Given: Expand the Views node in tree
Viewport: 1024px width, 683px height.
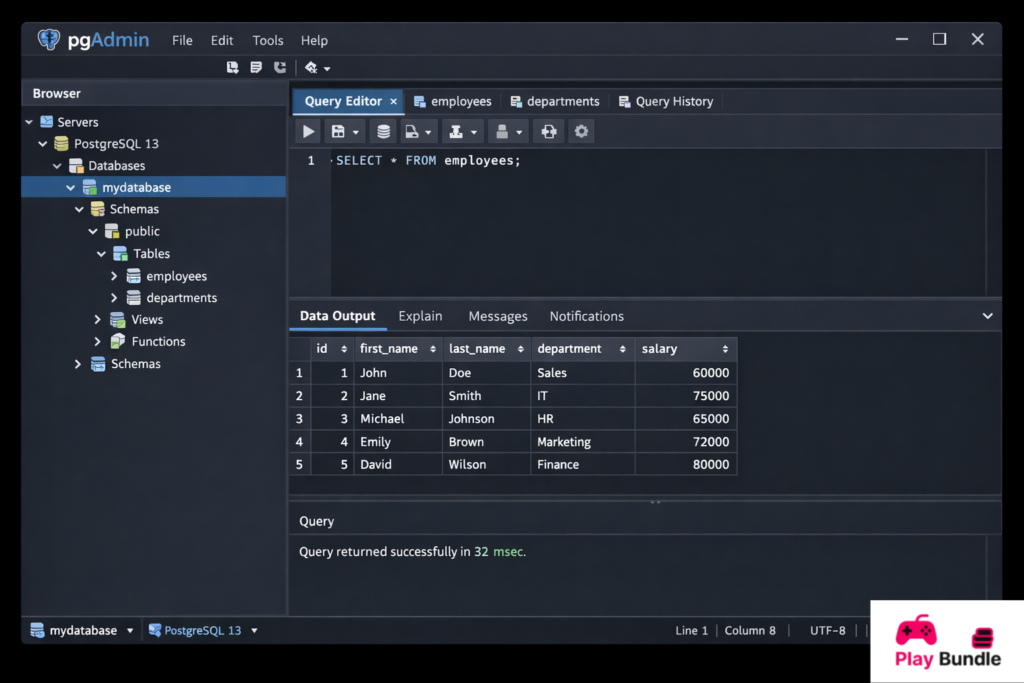Looking at the screenshot, I should pyautogui.click(x=98, y=320).
